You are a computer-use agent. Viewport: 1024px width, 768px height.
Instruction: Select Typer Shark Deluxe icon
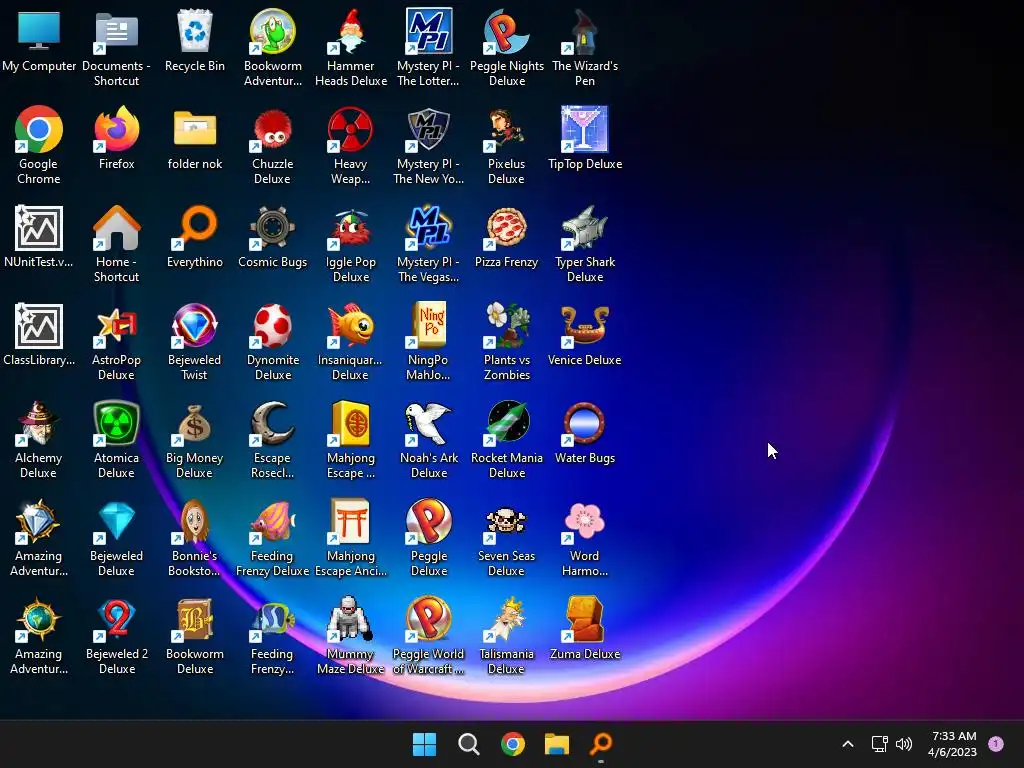tap(584, 227)
